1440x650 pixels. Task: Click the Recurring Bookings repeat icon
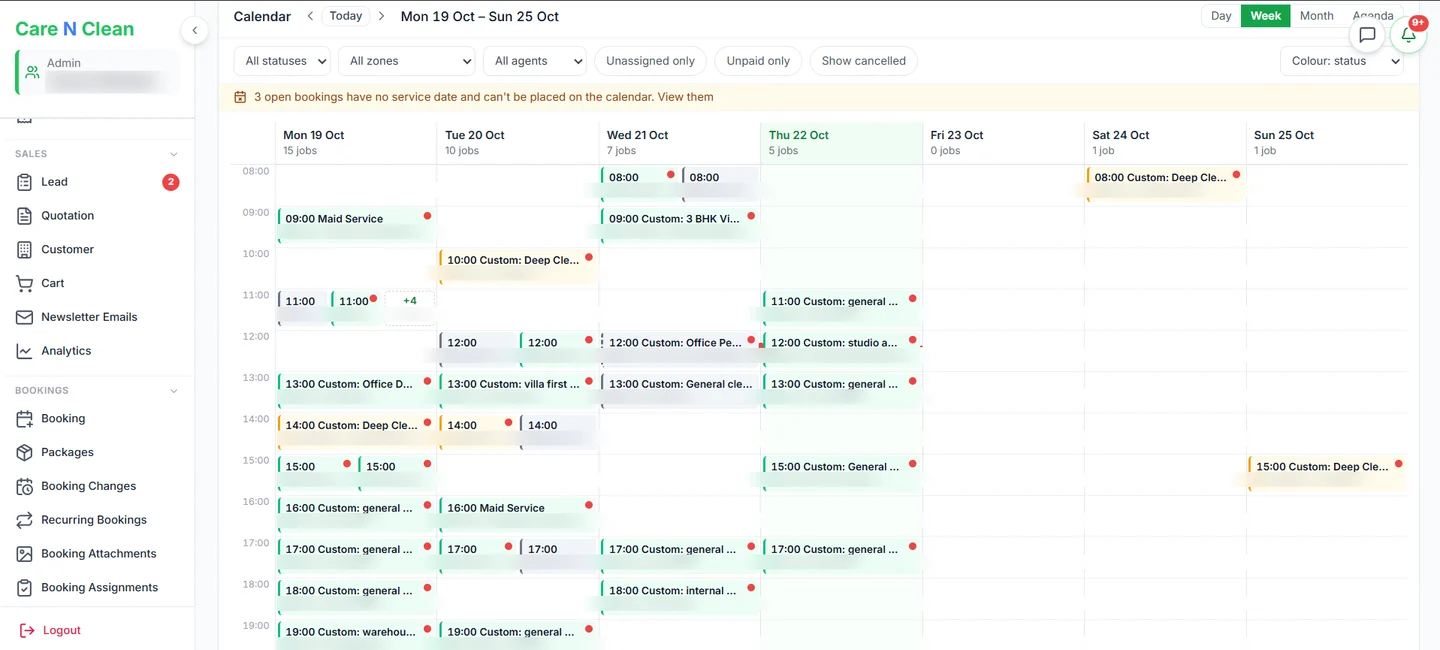pyautogui.click(x=25, y=520)
